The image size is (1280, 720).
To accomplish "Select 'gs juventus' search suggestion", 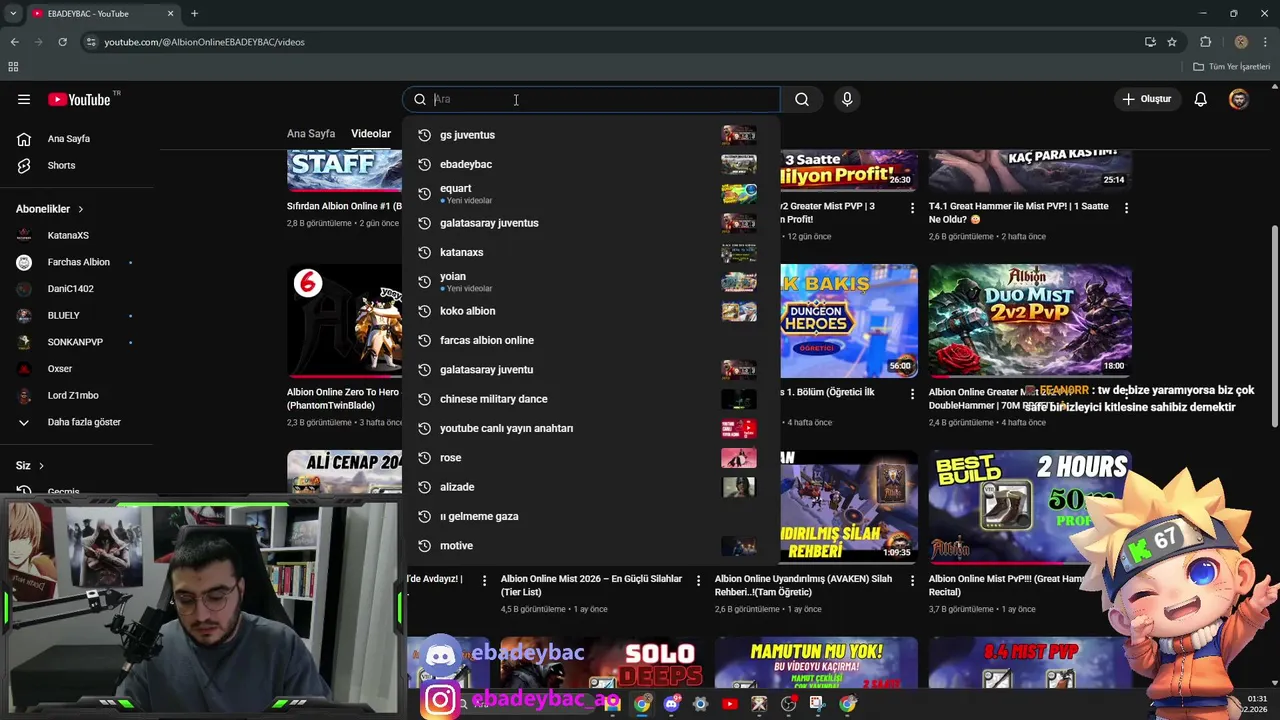I will [x=590, y=135].
